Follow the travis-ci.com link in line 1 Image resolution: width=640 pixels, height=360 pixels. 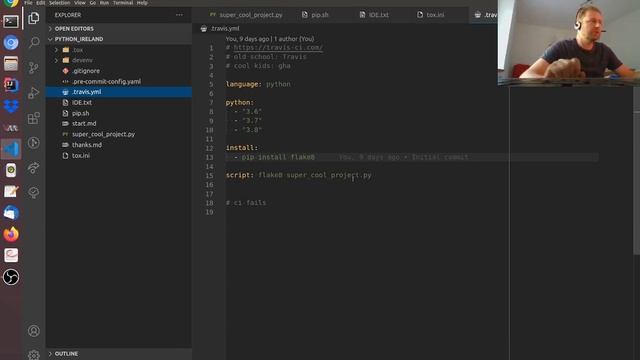tap(278, 47)
